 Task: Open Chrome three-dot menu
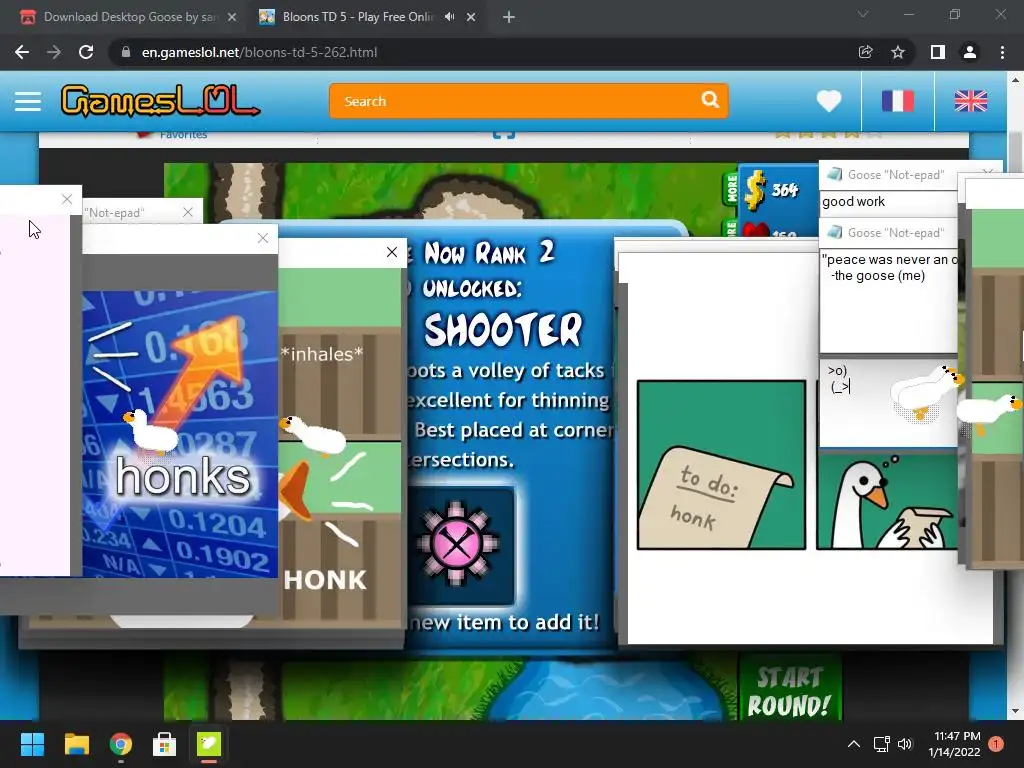[x=1002, y=52]
